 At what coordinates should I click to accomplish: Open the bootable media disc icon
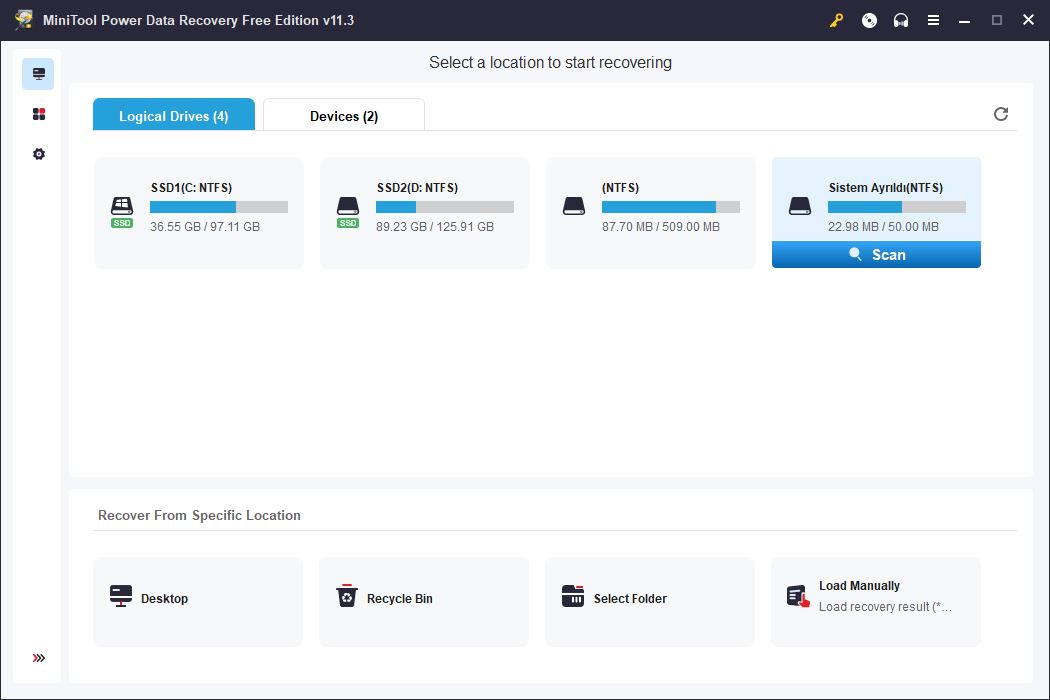869,20
